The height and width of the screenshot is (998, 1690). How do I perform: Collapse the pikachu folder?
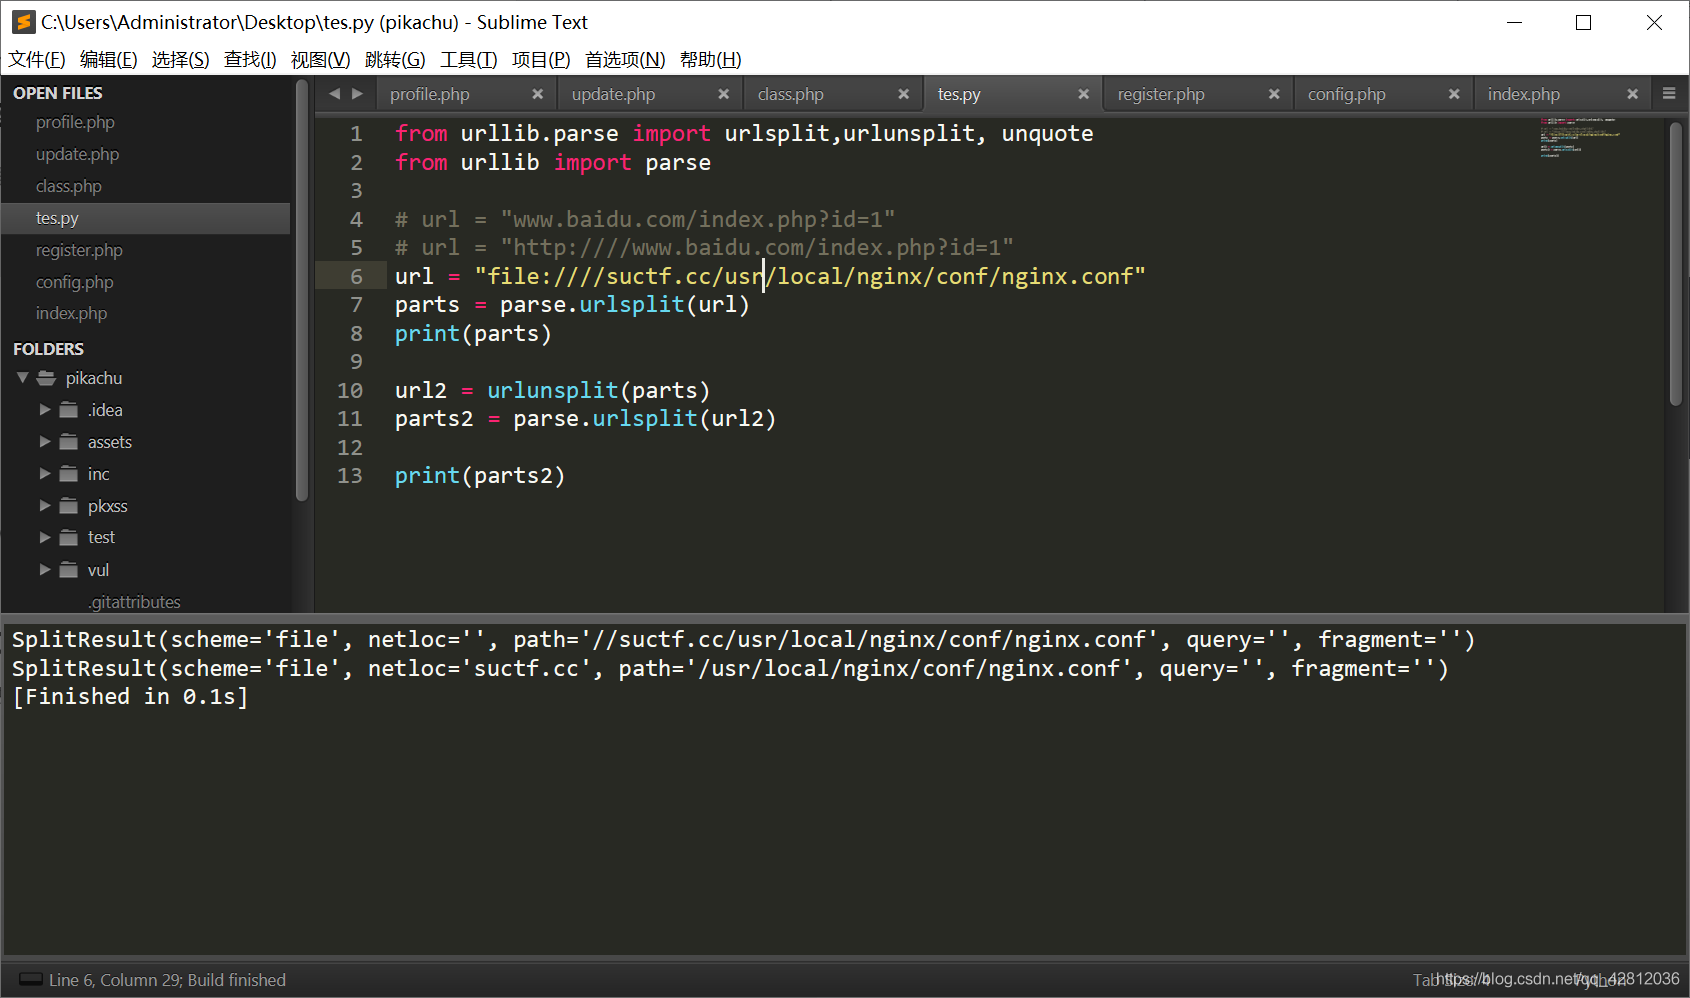point(22,378)
